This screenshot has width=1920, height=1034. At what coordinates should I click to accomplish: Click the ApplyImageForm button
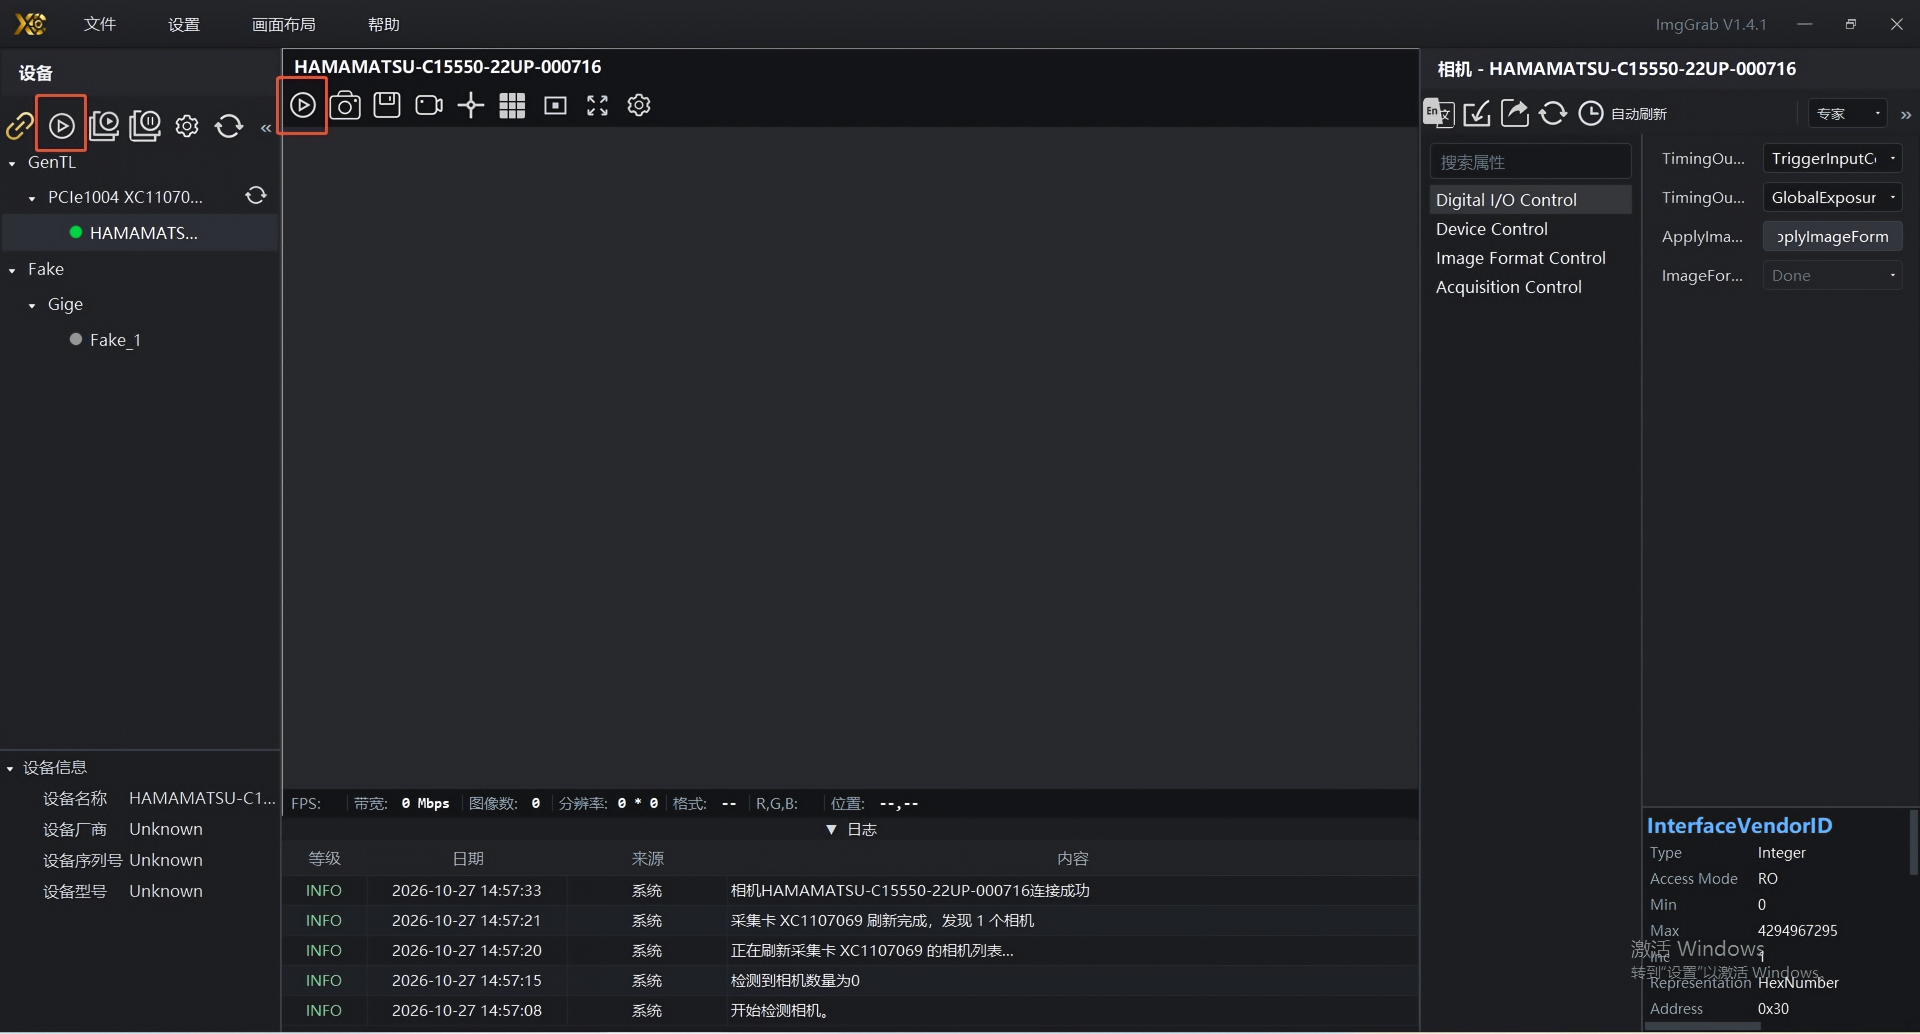coord(1832,236)
